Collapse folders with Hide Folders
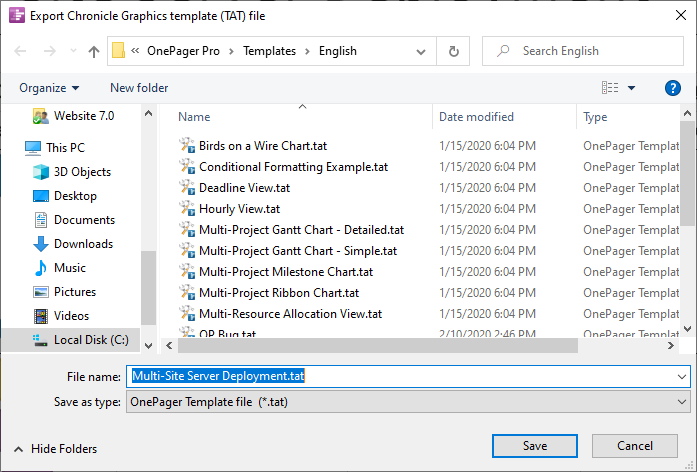 56,449
